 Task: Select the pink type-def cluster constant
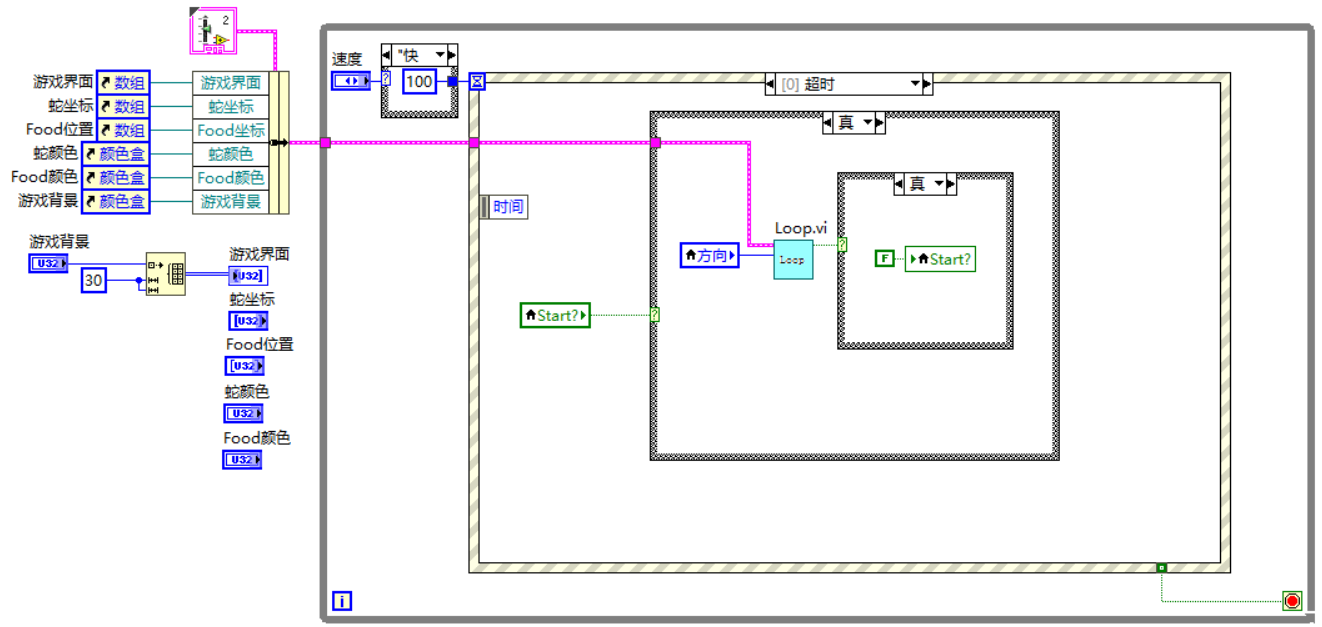(x=212, y=31)
